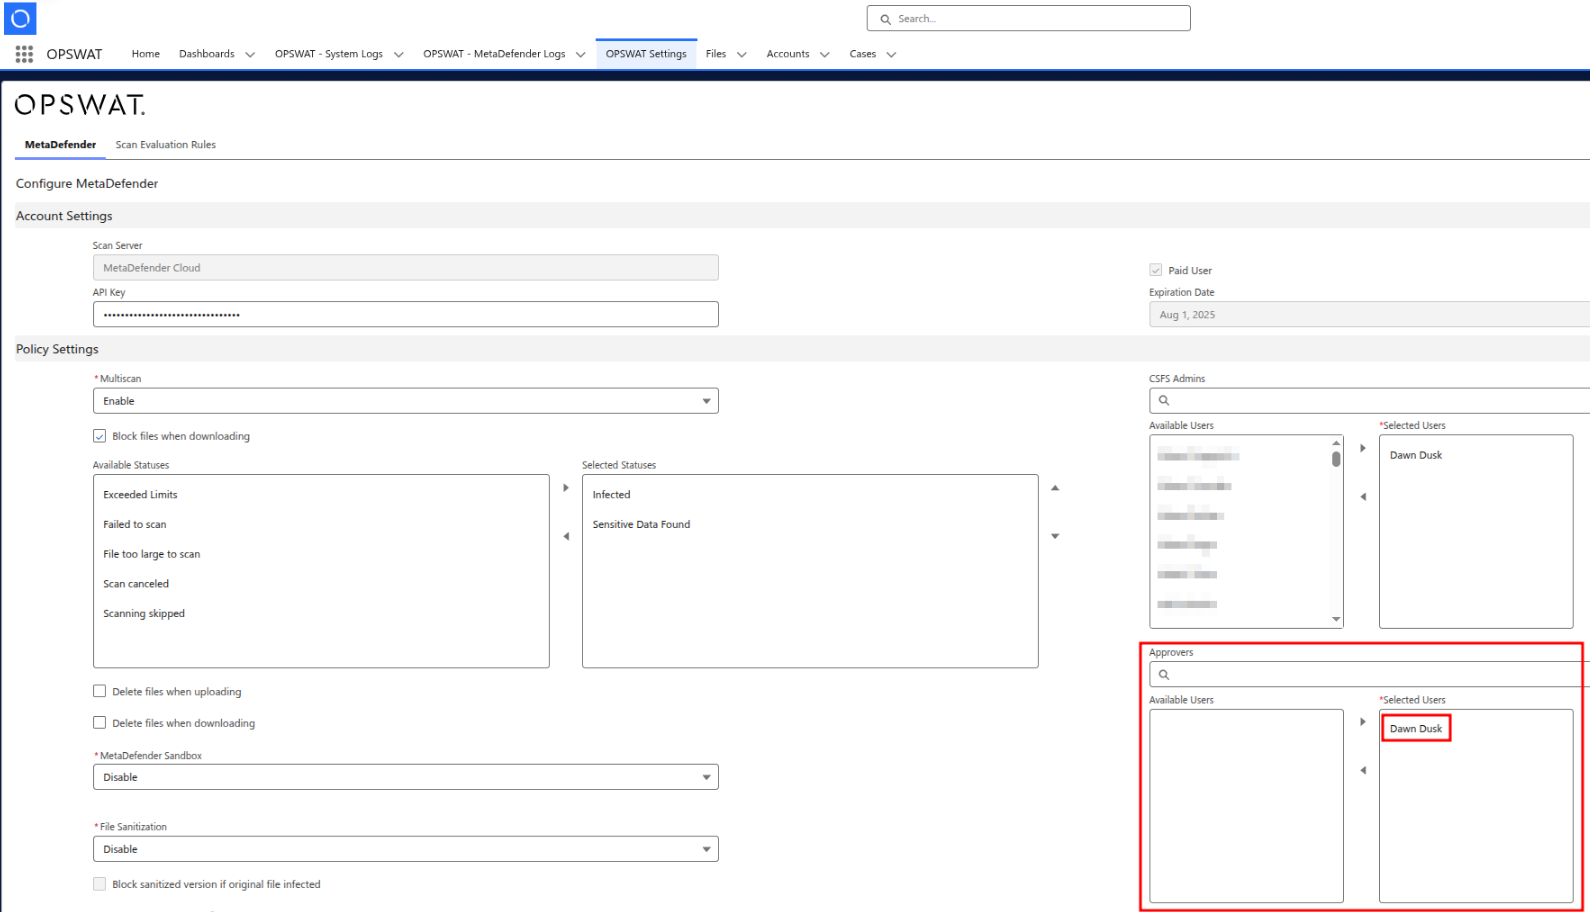The width and height of the screenshot is (1590, 912).
Task: Toggle Block files when downloading checkbox
Action: pyautogui.click(x=99, y=436)
